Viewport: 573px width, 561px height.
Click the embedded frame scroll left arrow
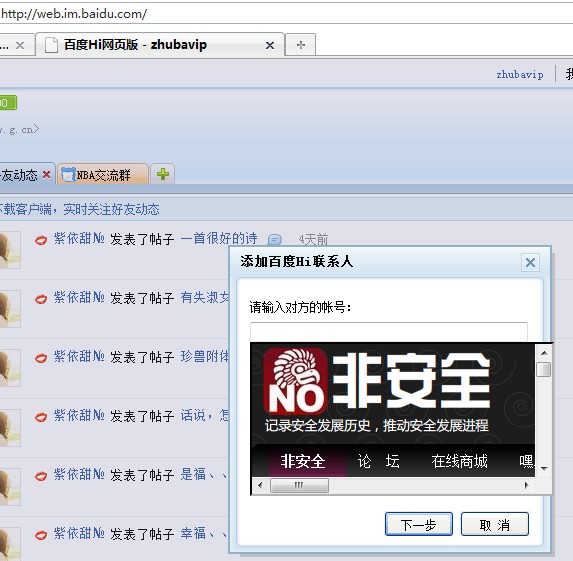(260, 485)
